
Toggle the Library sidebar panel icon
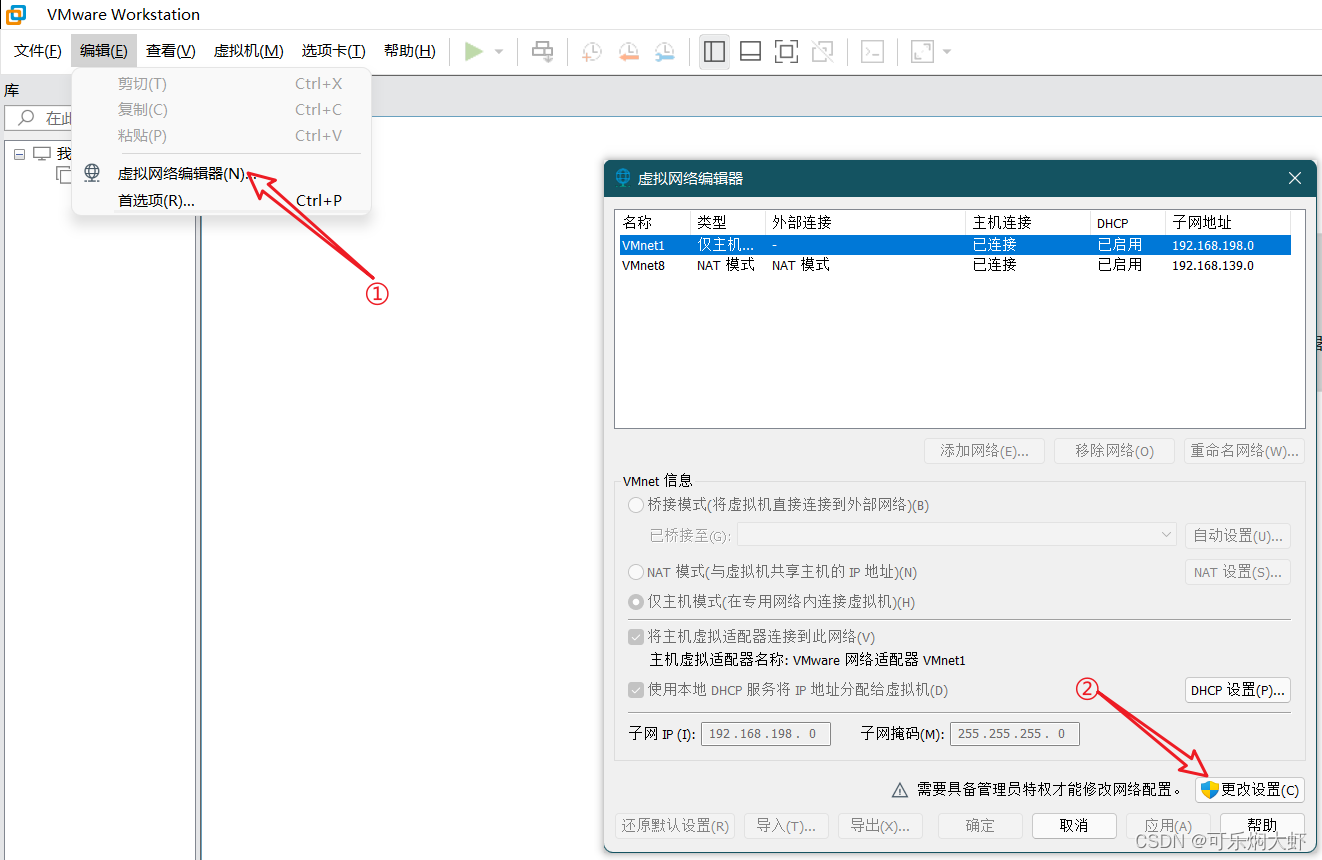point(714,51)
